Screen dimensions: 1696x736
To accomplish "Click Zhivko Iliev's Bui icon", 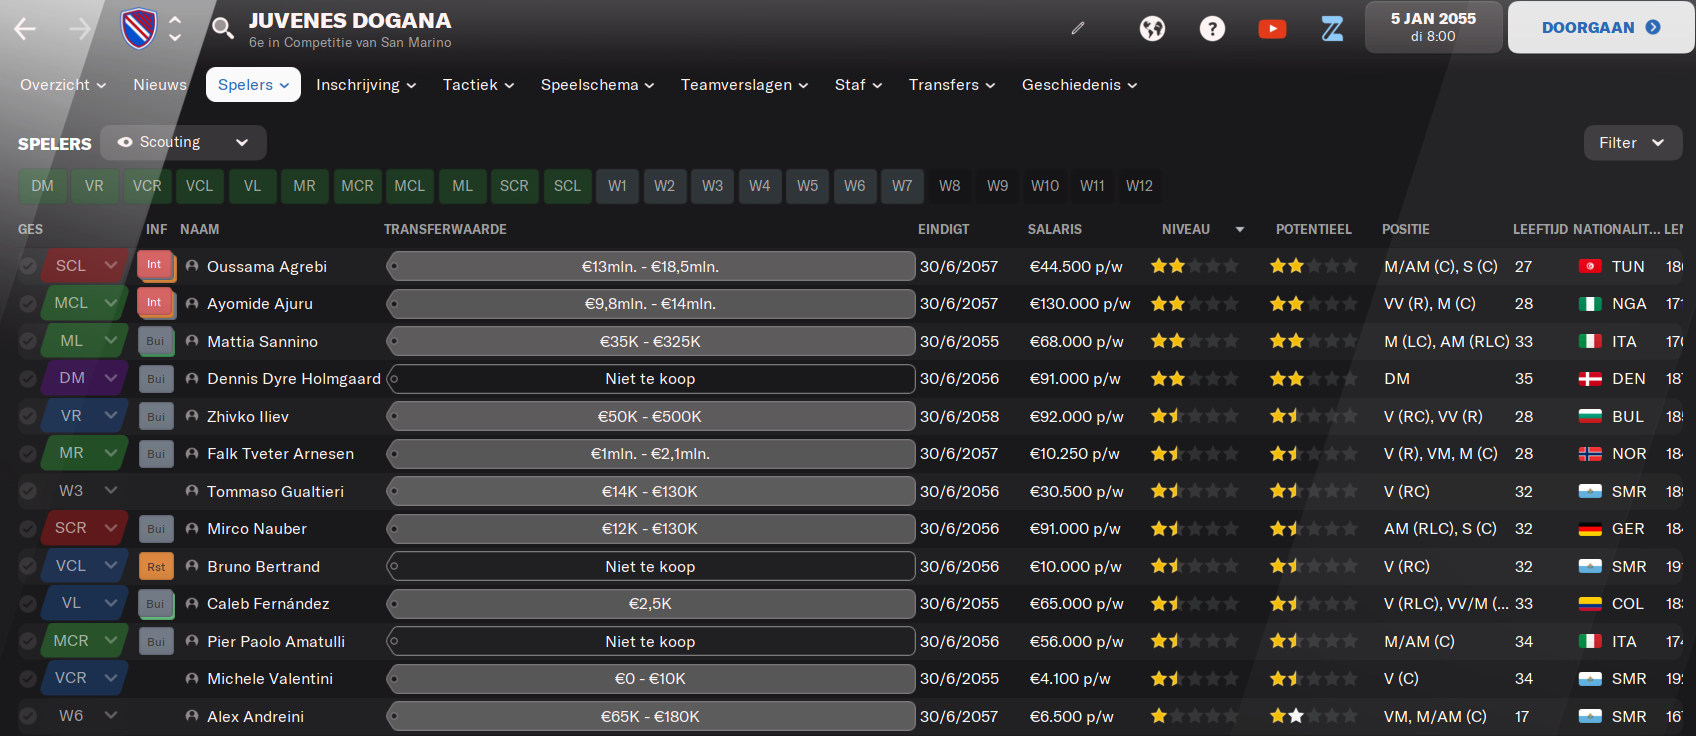I will pos(156,416).
